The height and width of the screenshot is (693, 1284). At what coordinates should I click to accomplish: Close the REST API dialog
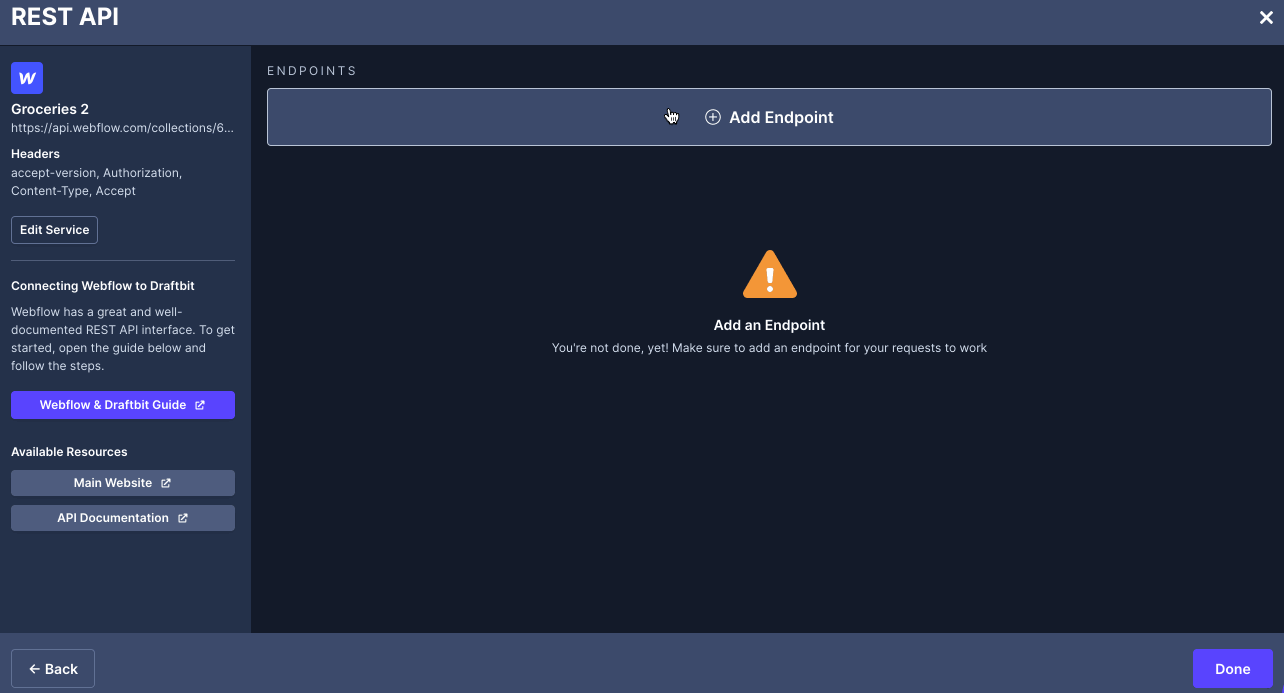pos(1266,18)
